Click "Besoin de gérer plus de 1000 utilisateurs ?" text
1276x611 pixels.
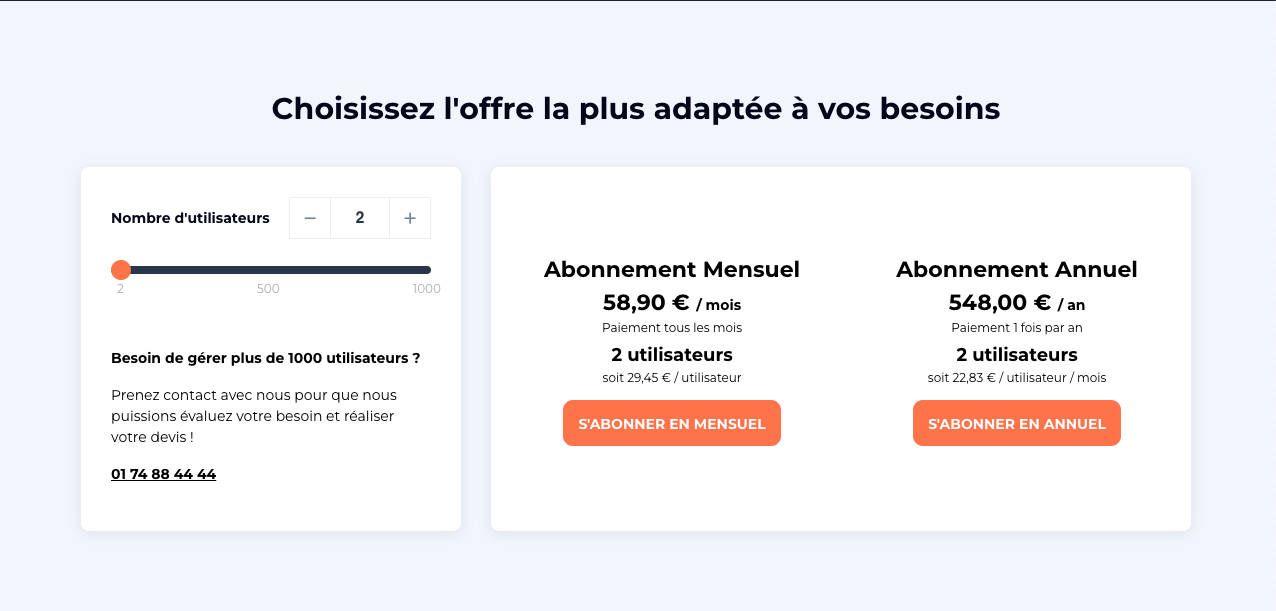click(x=265, y=358)
